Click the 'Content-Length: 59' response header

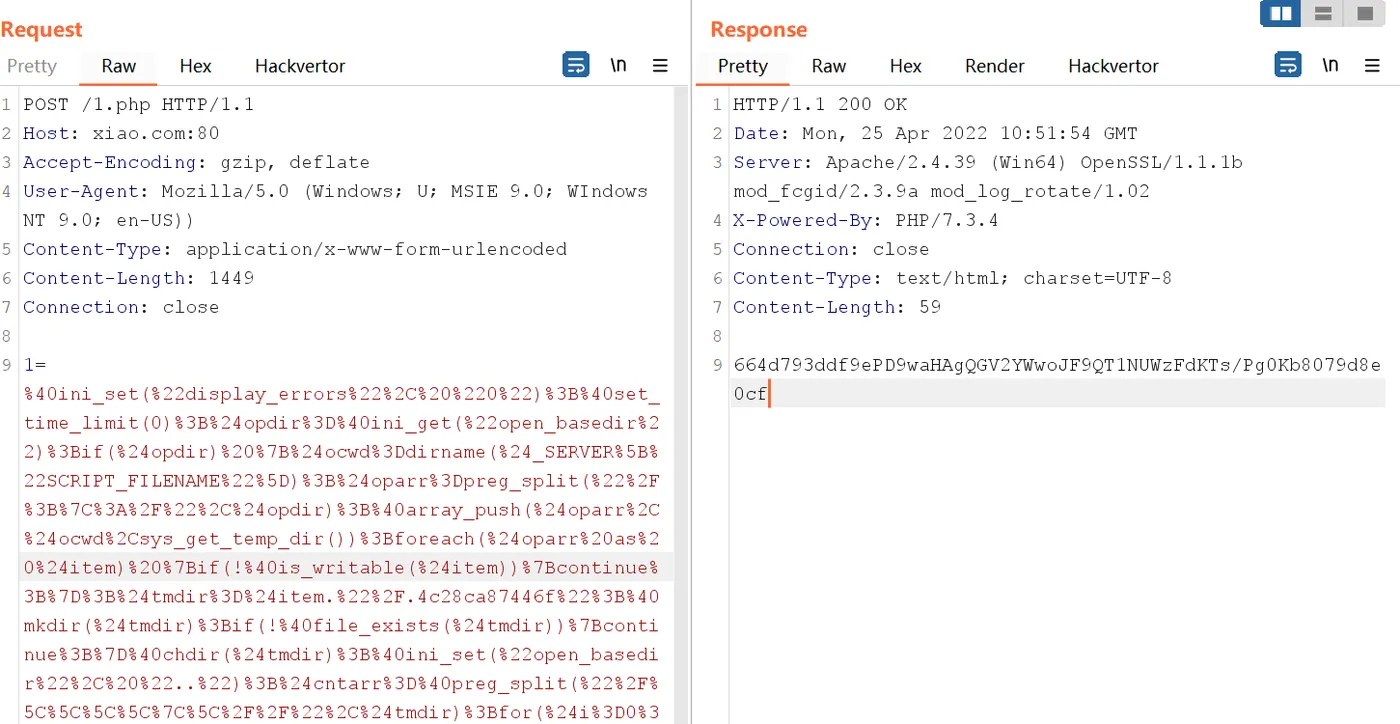click(x=837, y=307)
